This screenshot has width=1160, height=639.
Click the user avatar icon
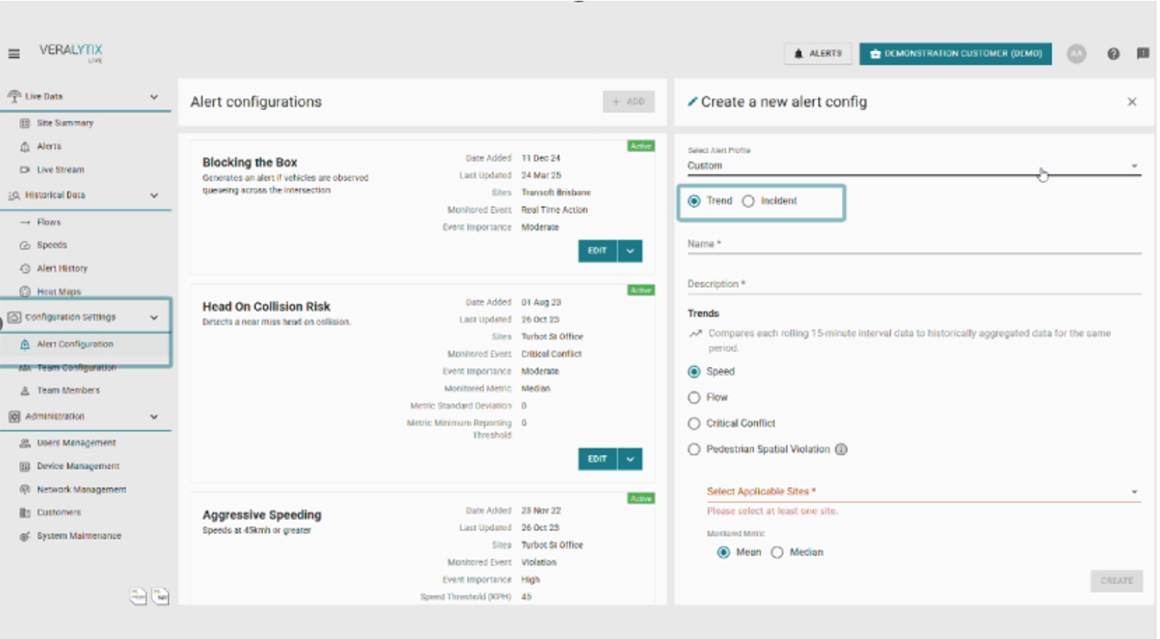[1076, 54]
